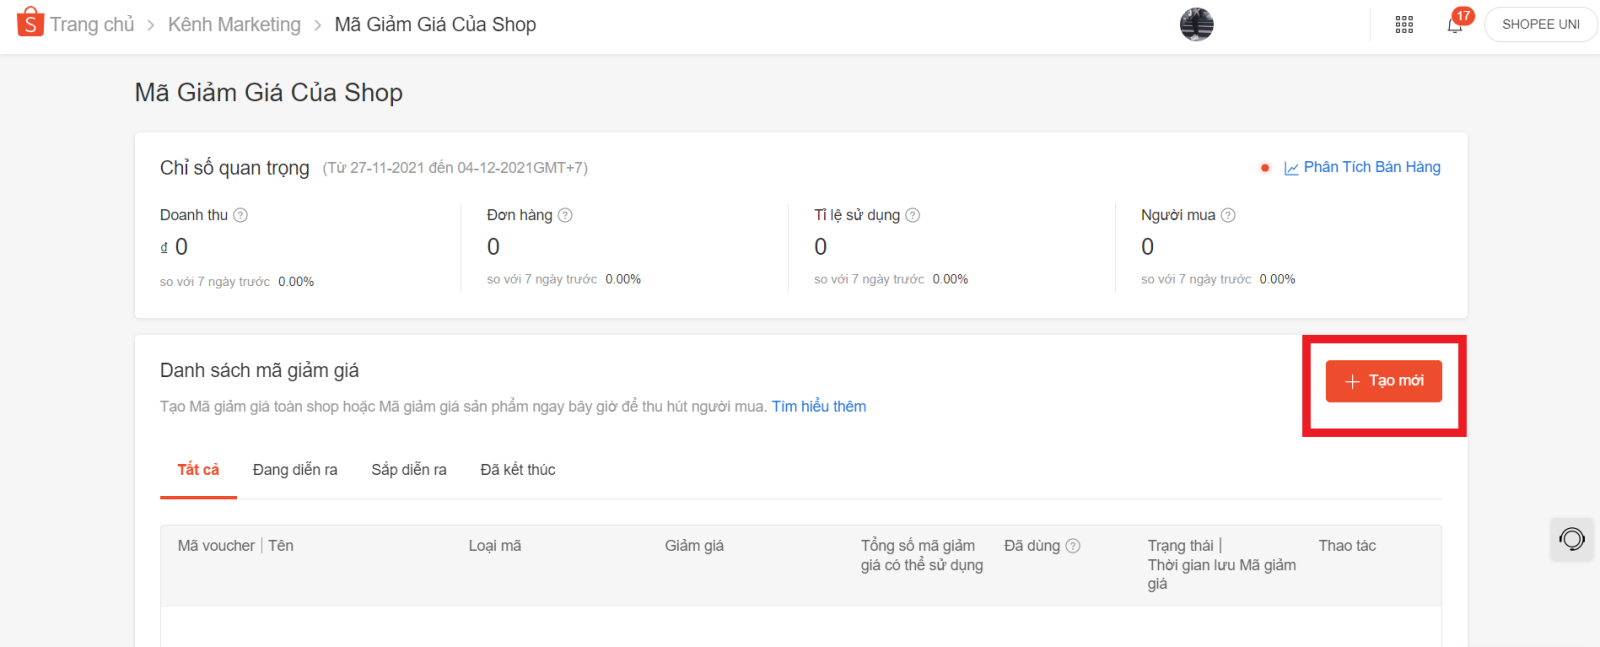The image size is (1600, 647).
Task: Click the user profile avatar
Action: (1196, 24)
